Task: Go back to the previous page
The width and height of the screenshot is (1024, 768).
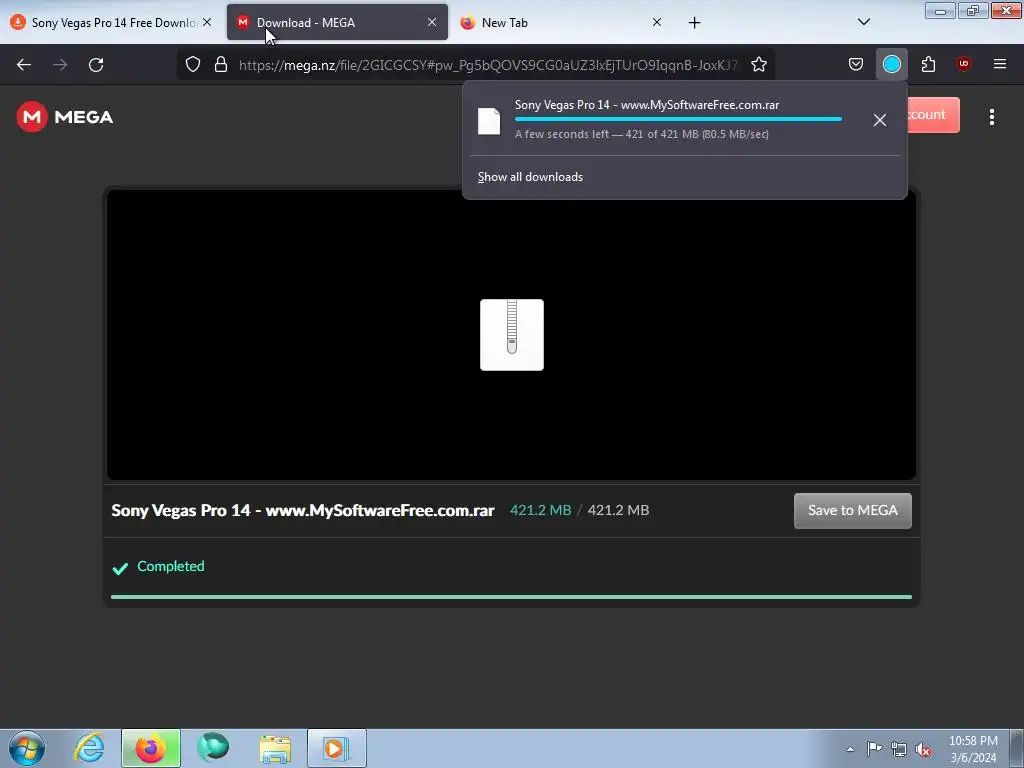Action: [x=24, y=65]
